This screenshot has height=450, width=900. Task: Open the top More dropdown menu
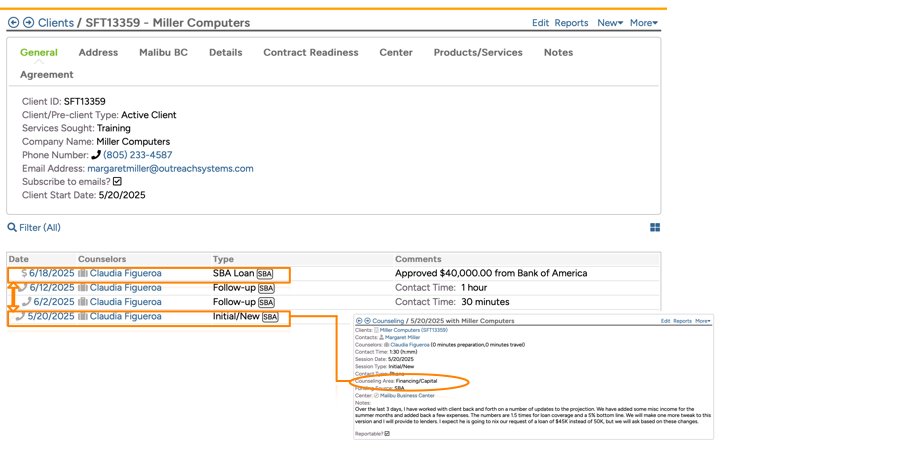[643, 23]
